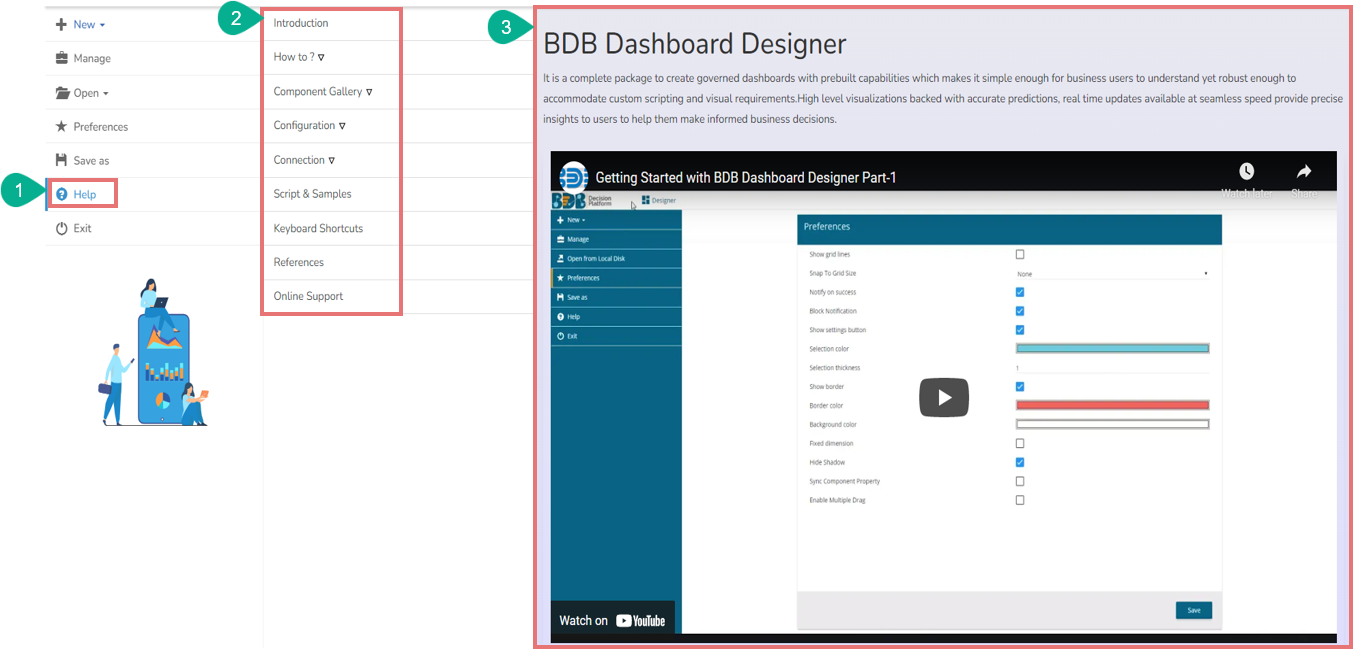The width and height of the screenshot is (1353, 649).
Task: Toggle the Show grid lines checkbox
Action: 1020,254
